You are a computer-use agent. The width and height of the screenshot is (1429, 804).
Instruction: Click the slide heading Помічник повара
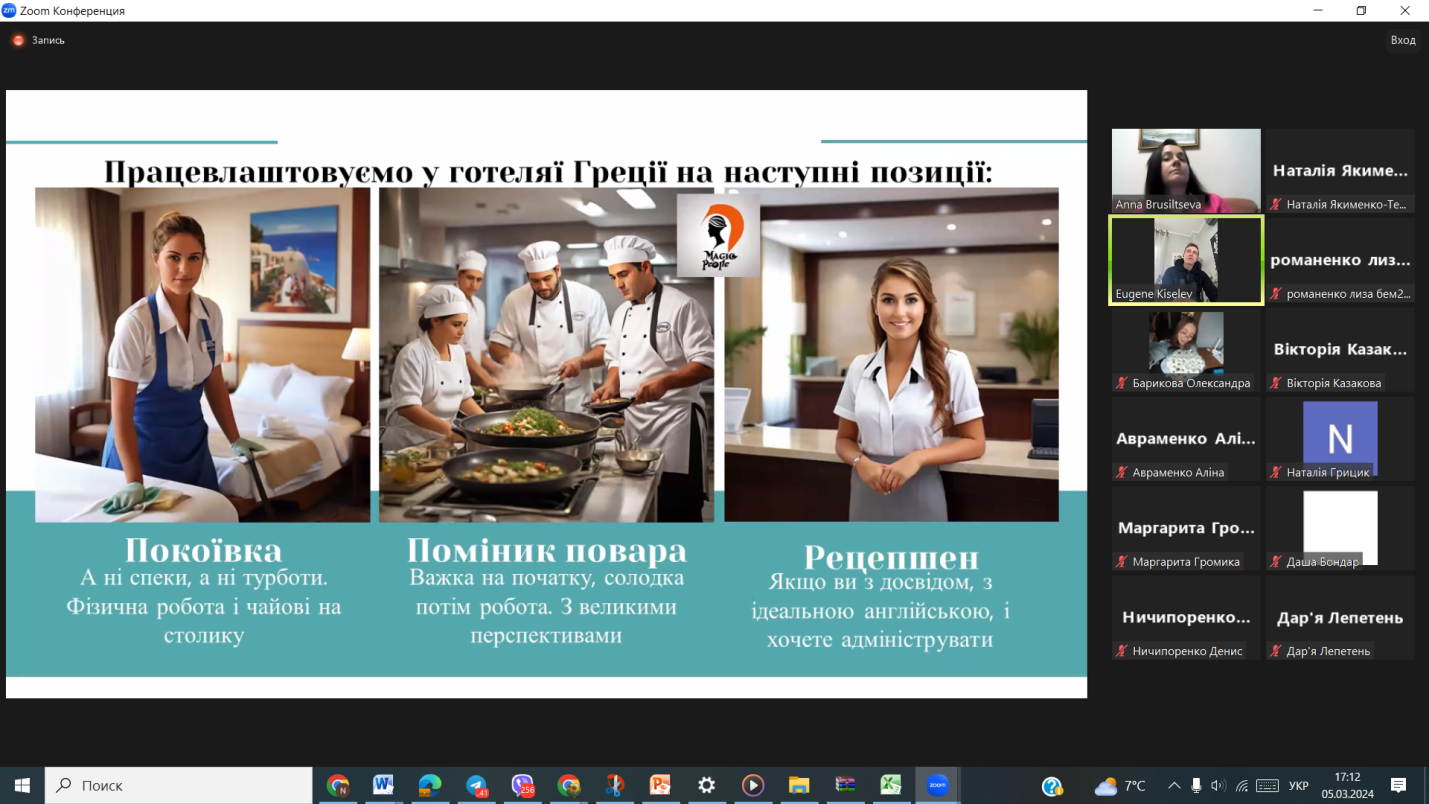coord(547,551)
